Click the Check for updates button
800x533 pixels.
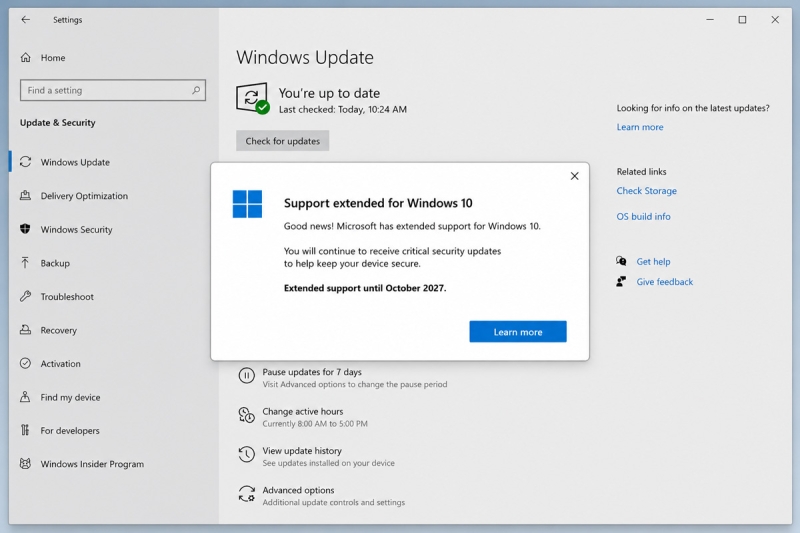click(x=283, y=141)
